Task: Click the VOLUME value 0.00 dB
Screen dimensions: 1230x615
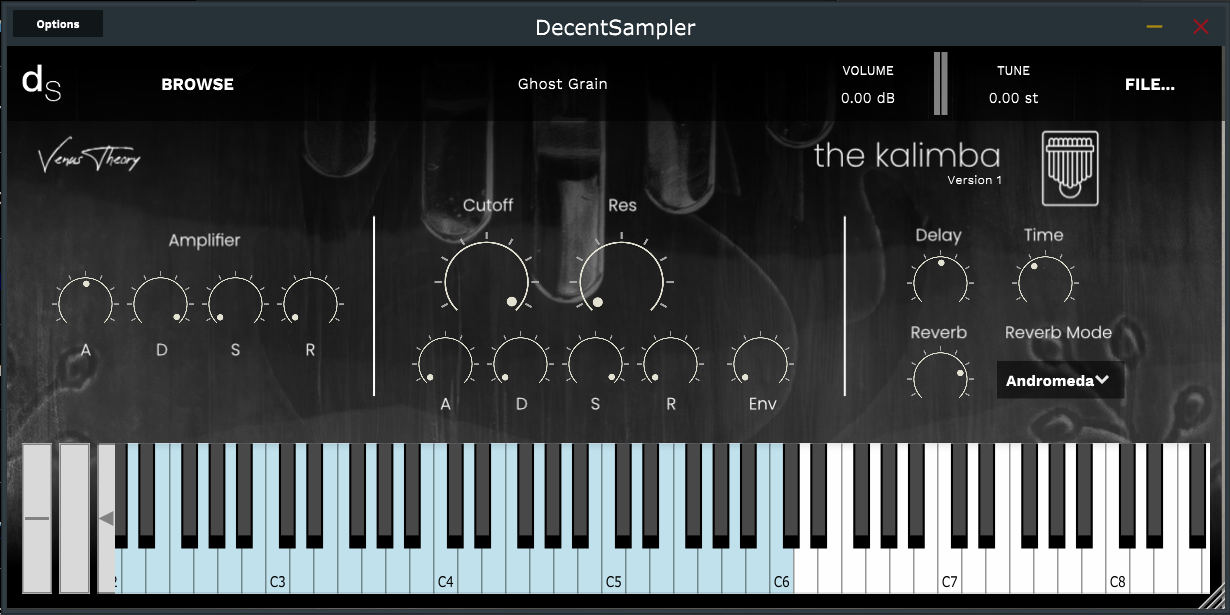Action: click(868, 98)
